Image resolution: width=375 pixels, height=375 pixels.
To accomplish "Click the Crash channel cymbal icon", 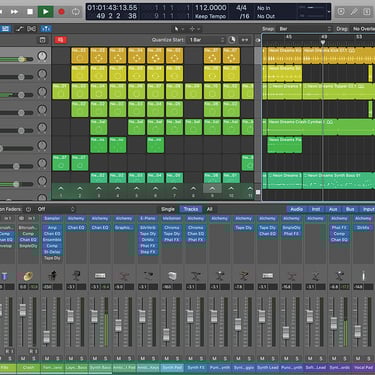I will point(28,276).
